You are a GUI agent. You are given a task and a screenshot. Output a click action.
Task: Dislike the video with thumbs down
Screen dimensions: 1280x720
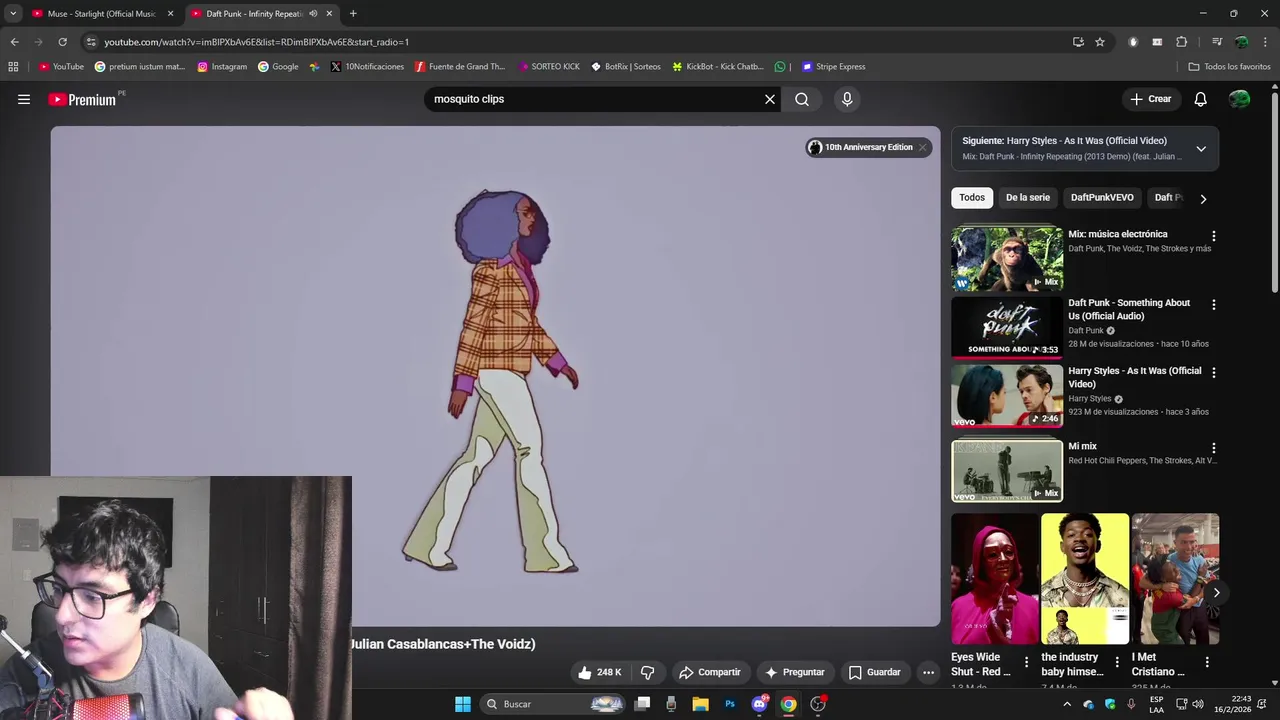coord(647,672)
